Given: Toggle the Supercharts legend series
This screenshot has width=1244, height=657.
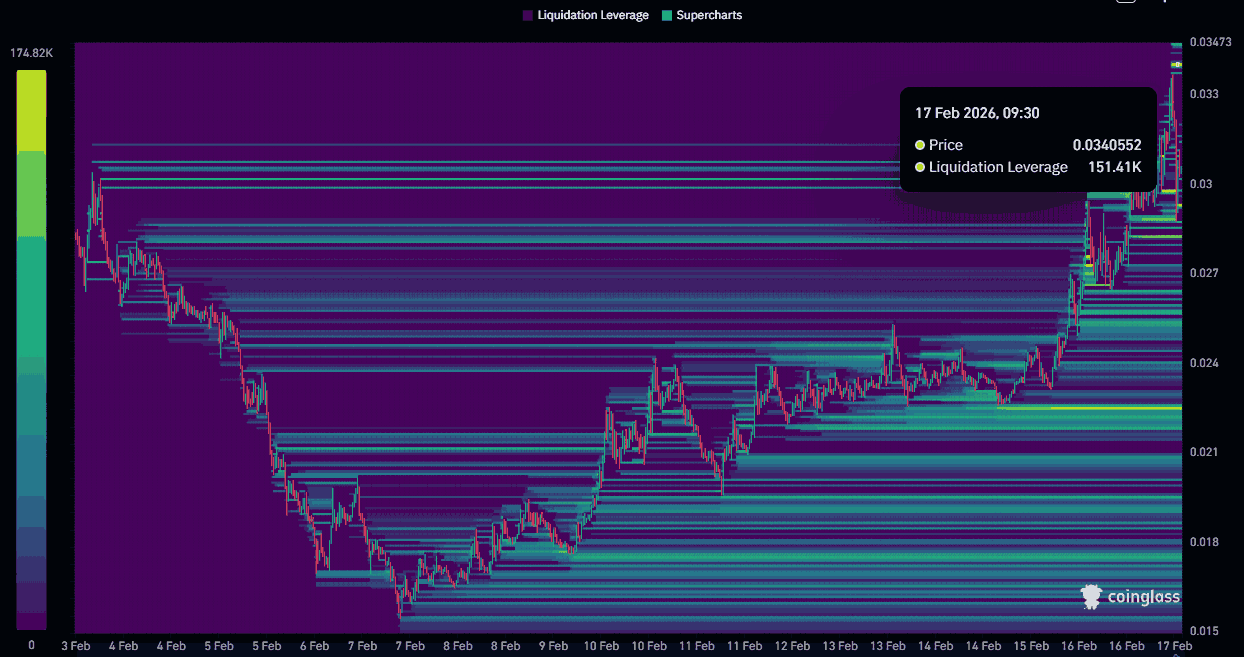Looking at the screenshot, I should [x=702, y=15].
